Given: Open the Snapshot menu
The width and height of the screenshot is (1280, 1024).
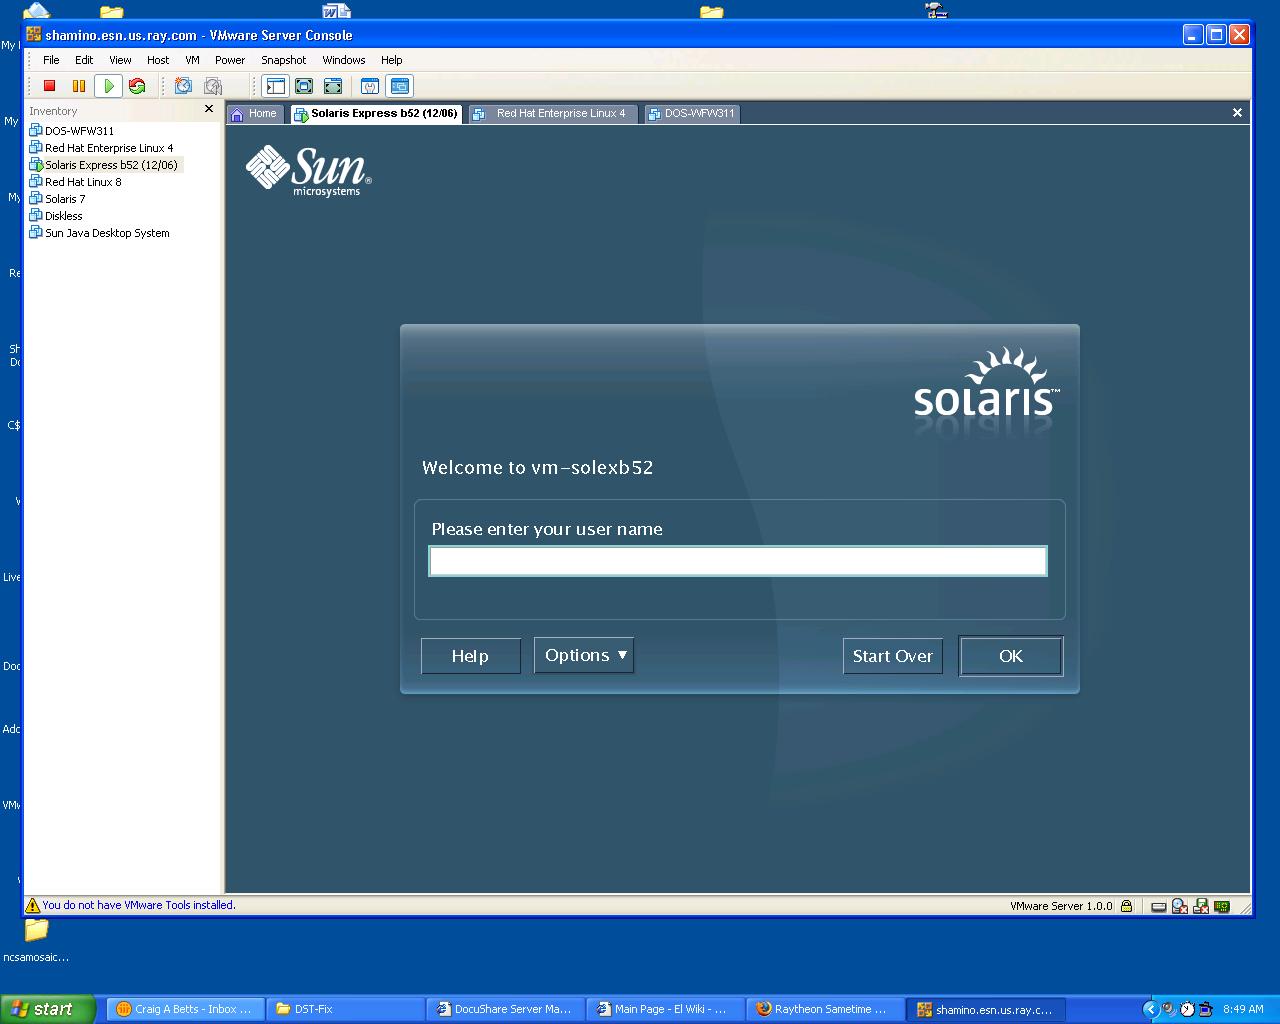Looking at the screenshot, I should (284, 60).
